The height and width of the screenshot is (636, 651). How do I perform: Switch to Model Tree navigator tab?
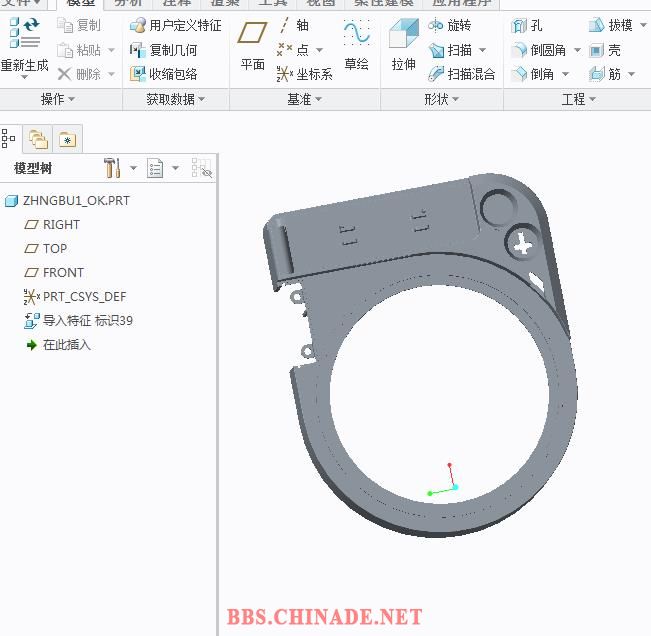pyautogui.click(x=8, y=138)
